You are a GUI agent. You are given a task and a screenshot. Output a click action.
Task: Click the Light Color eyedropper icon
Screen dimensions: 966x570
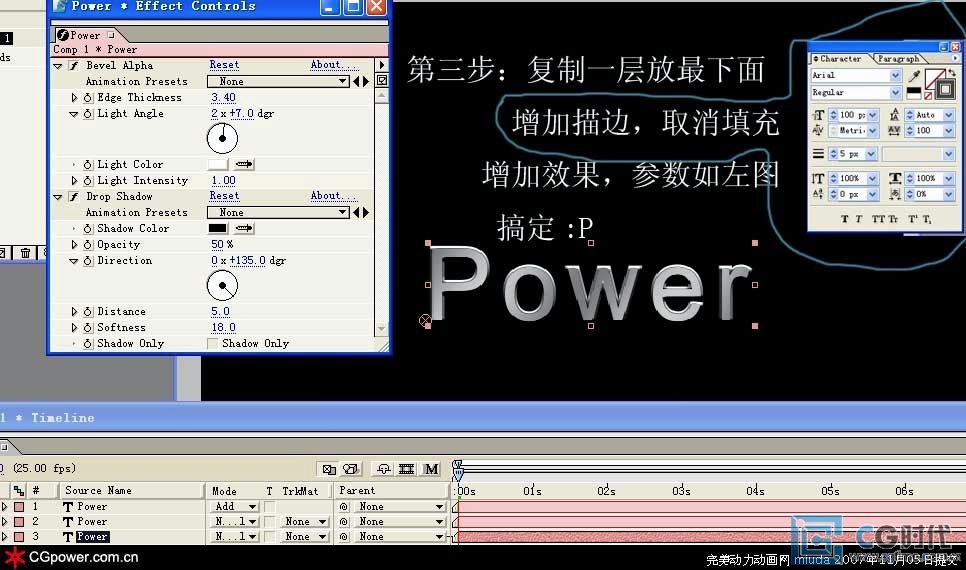(x=244, y=164)
